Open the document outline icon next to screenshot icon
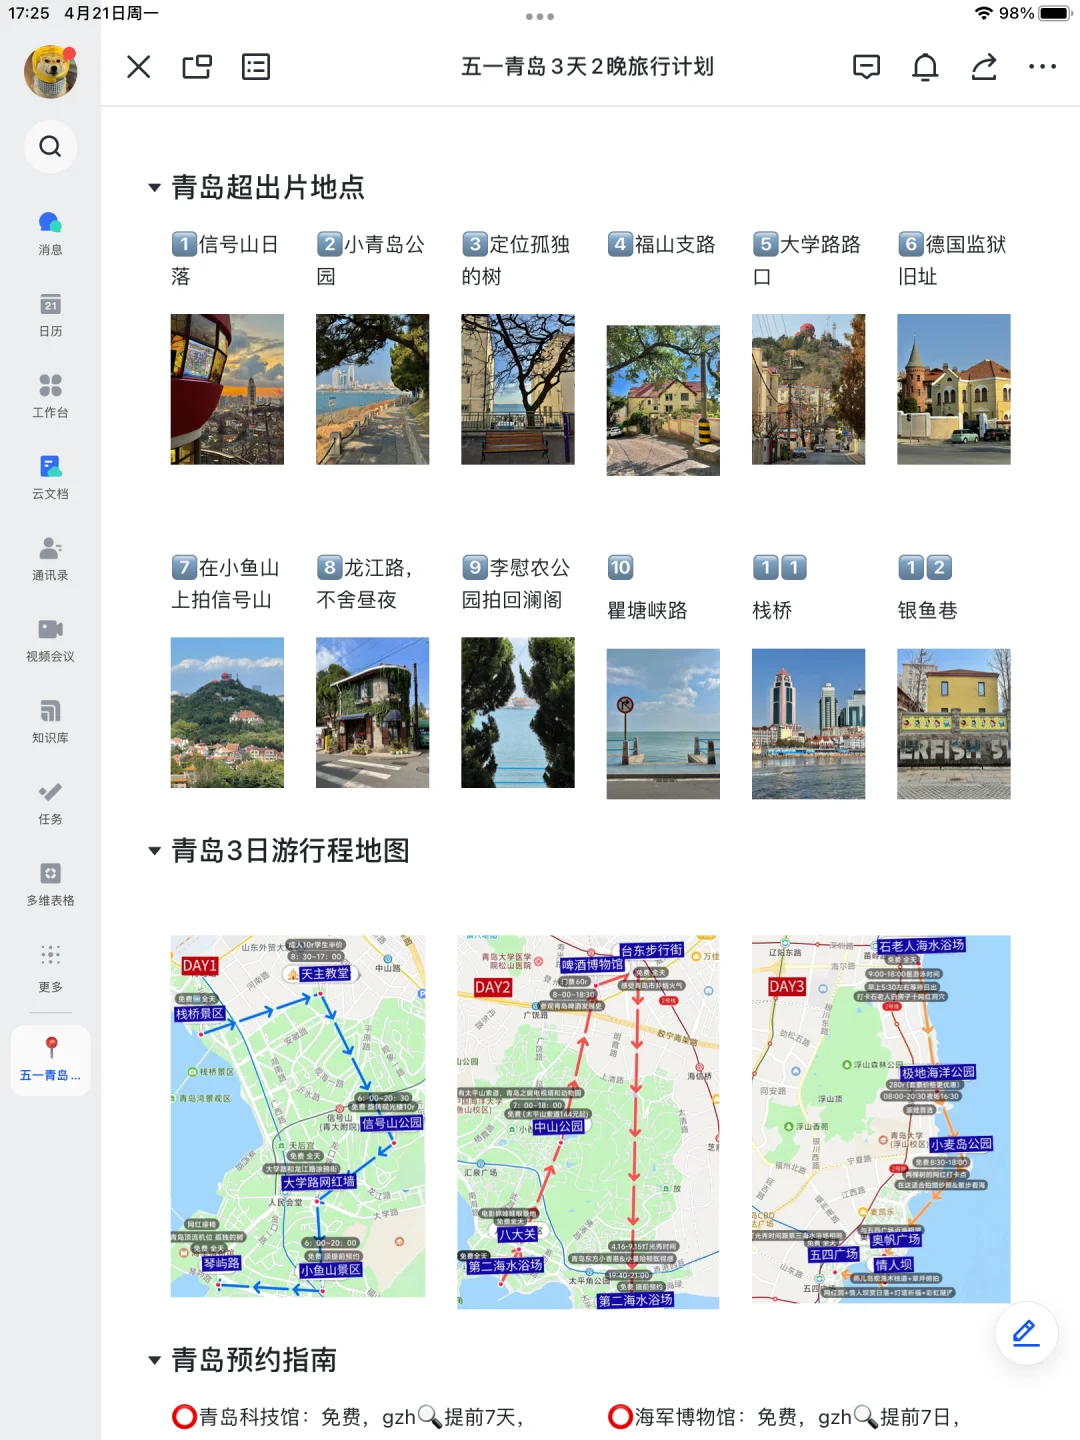Image resolution: width=1080 pixels, height=1440 pixels. [255, 66]
